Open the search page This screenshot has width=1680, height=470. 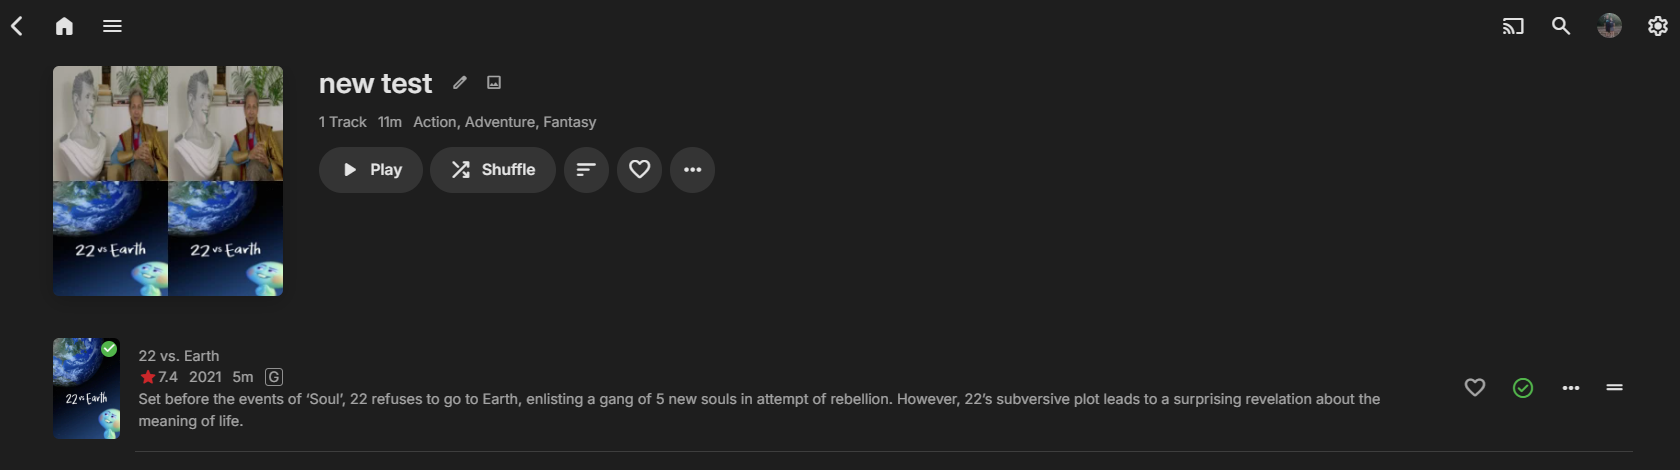point(1561,26)
